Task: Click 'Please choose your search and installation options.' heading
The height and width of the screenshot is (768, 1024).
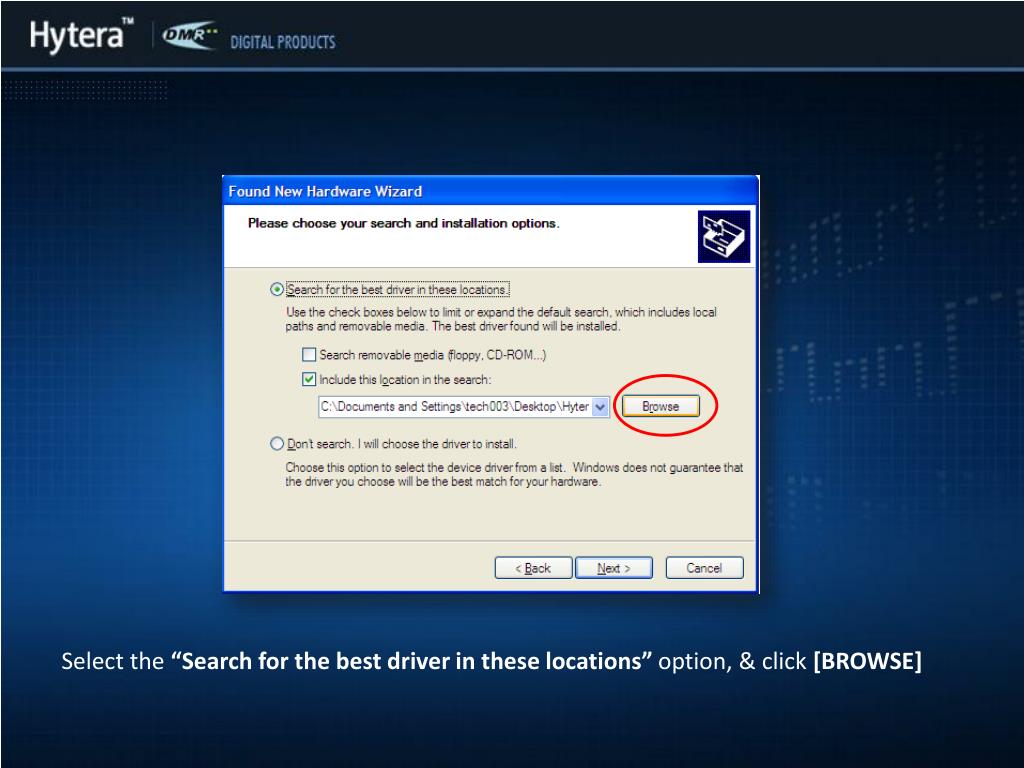Action: pos(404,223)
